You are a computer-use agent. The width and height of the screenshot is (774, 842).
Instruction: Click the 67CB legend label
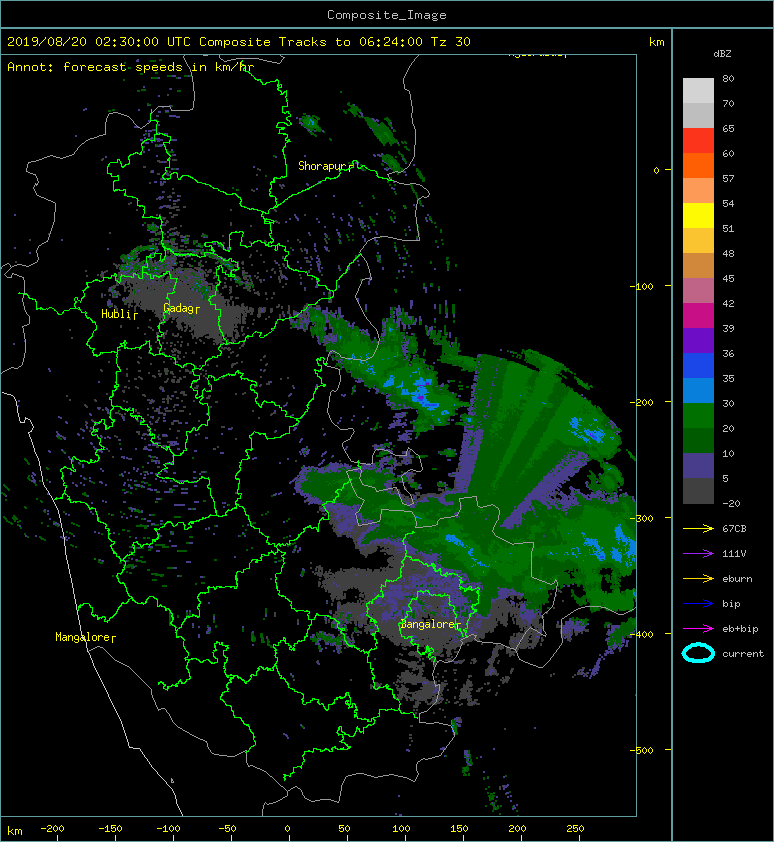734,528
